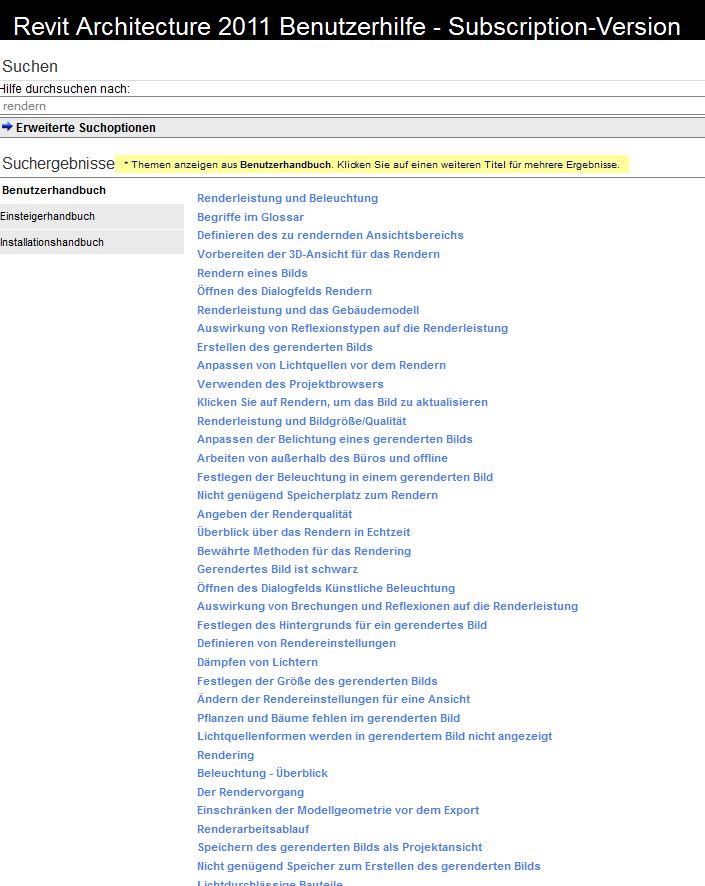Click the blue arrow icon beside Erweiterte Suchoptionen
This screenshot has height=886, width=705.
click(7, 127)
